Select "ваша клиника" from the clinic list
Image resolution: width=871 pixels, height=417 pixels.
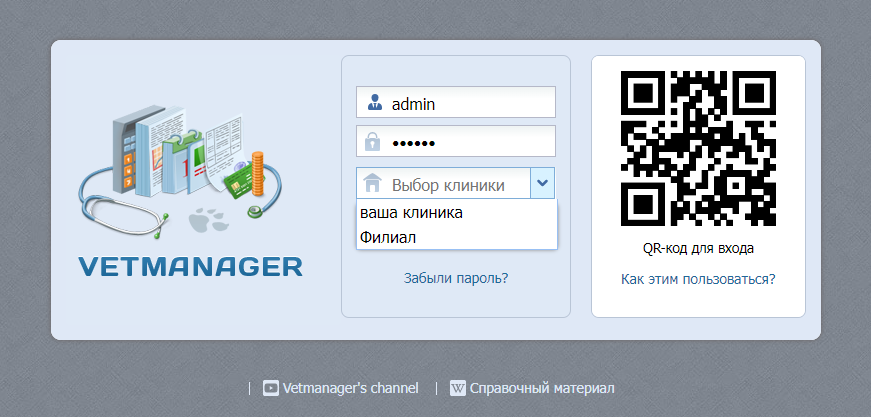point(457,213)
